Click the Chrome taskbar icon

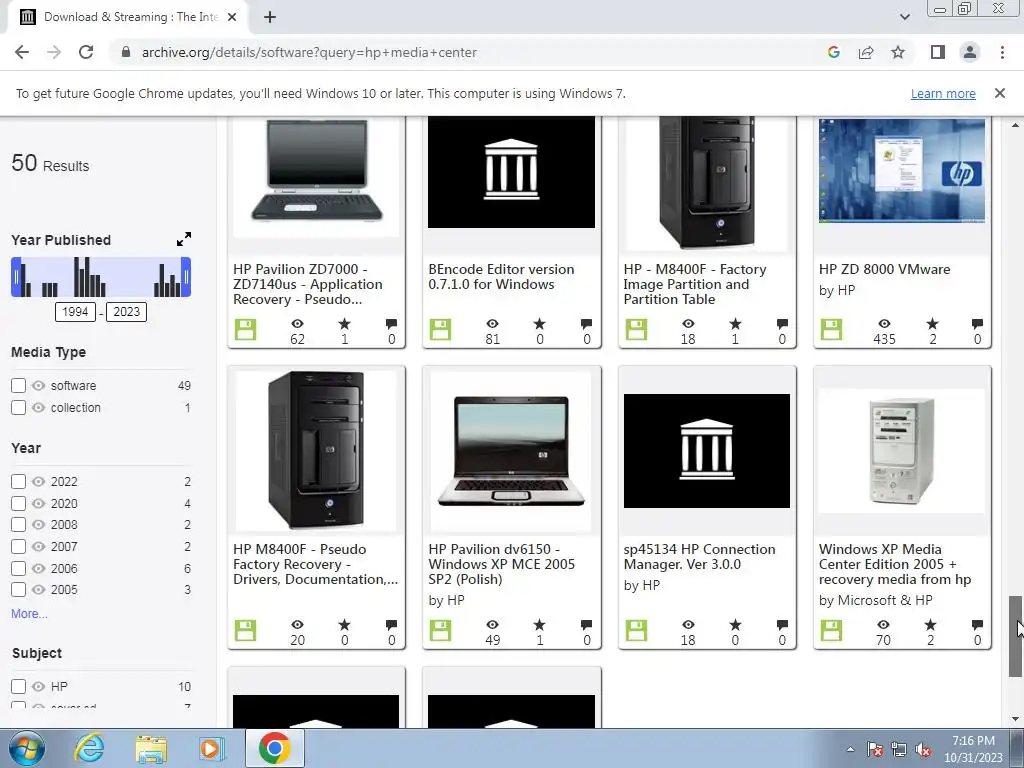coord(274,748)
